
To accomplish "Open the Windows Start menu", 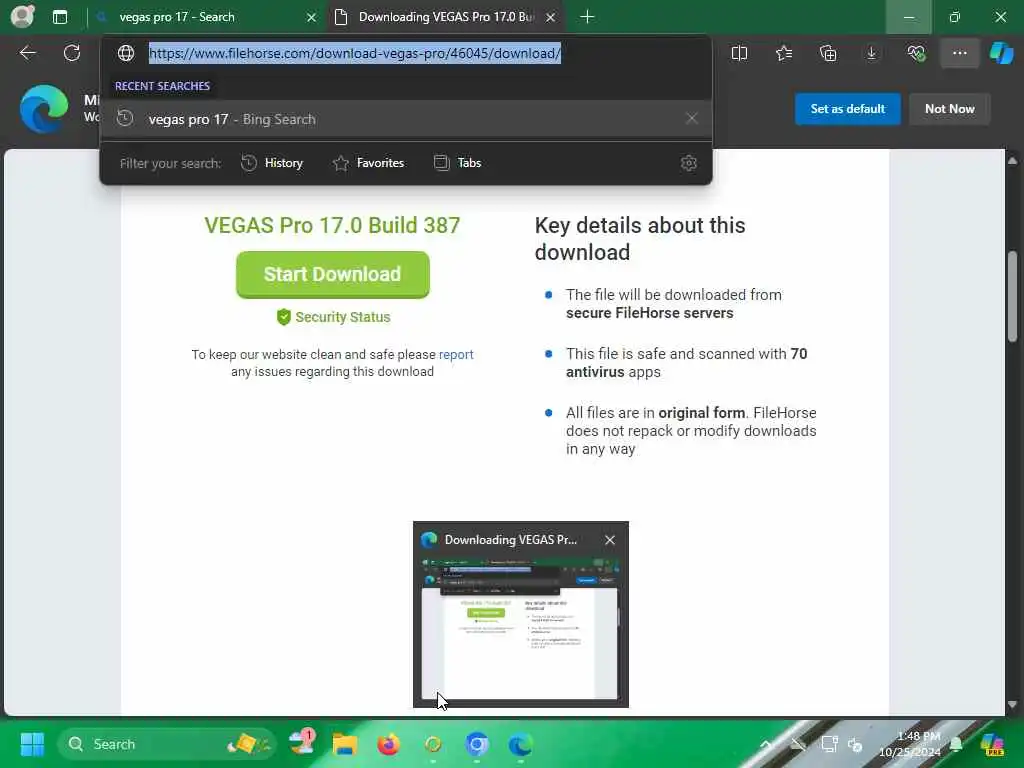I will (x=32, y=744).
